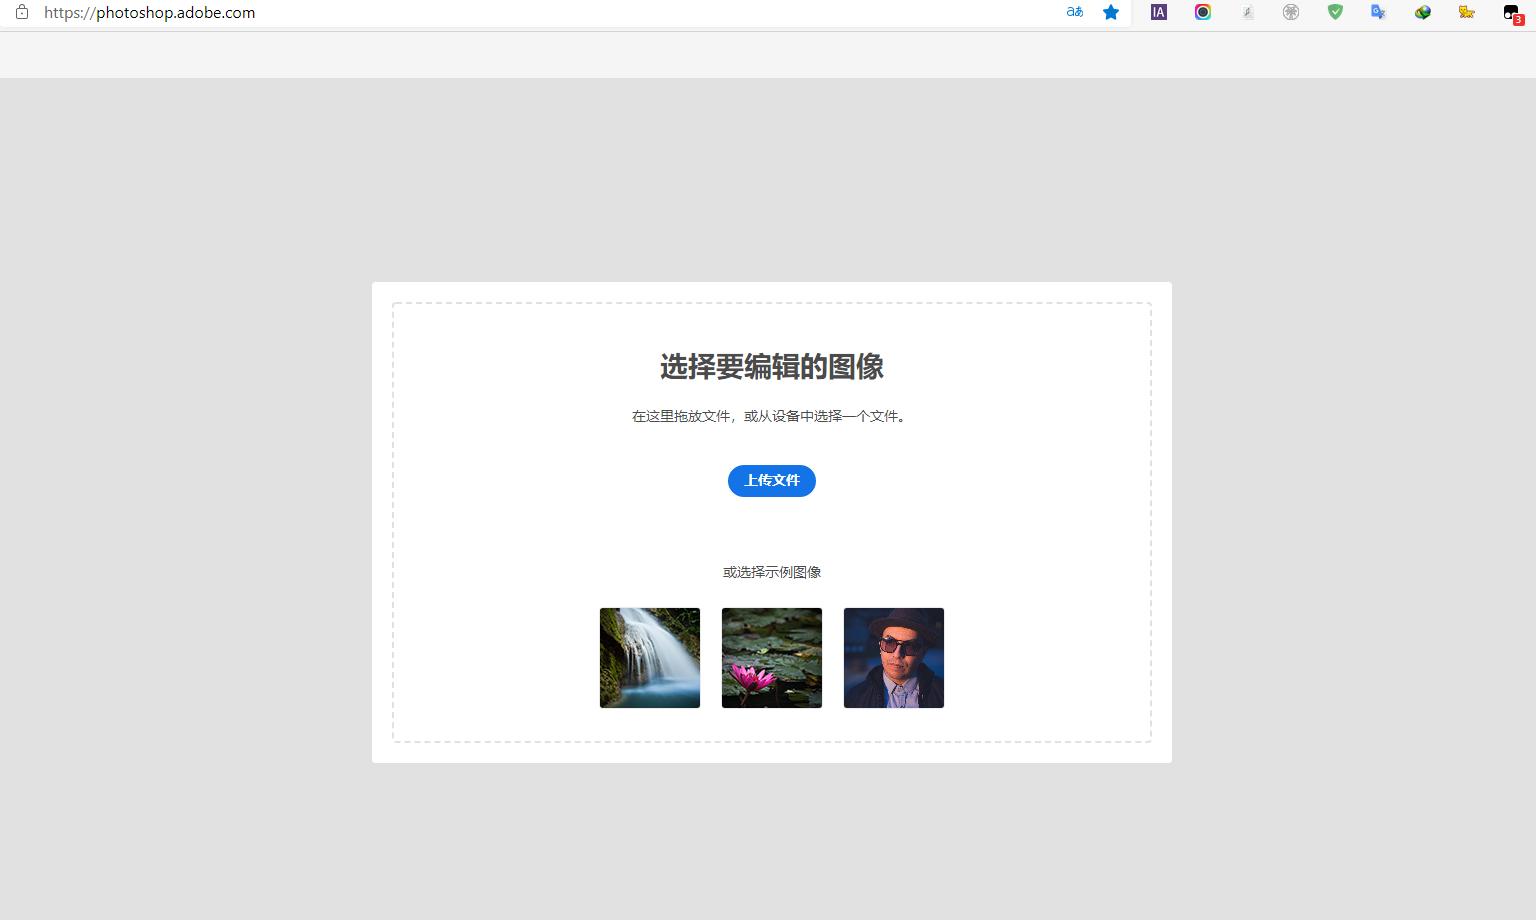This screenshot has width=1536, height=920.
Task: Open the colorful camera extension icon
Action: pyautogui.click(x=1202, y=12)
